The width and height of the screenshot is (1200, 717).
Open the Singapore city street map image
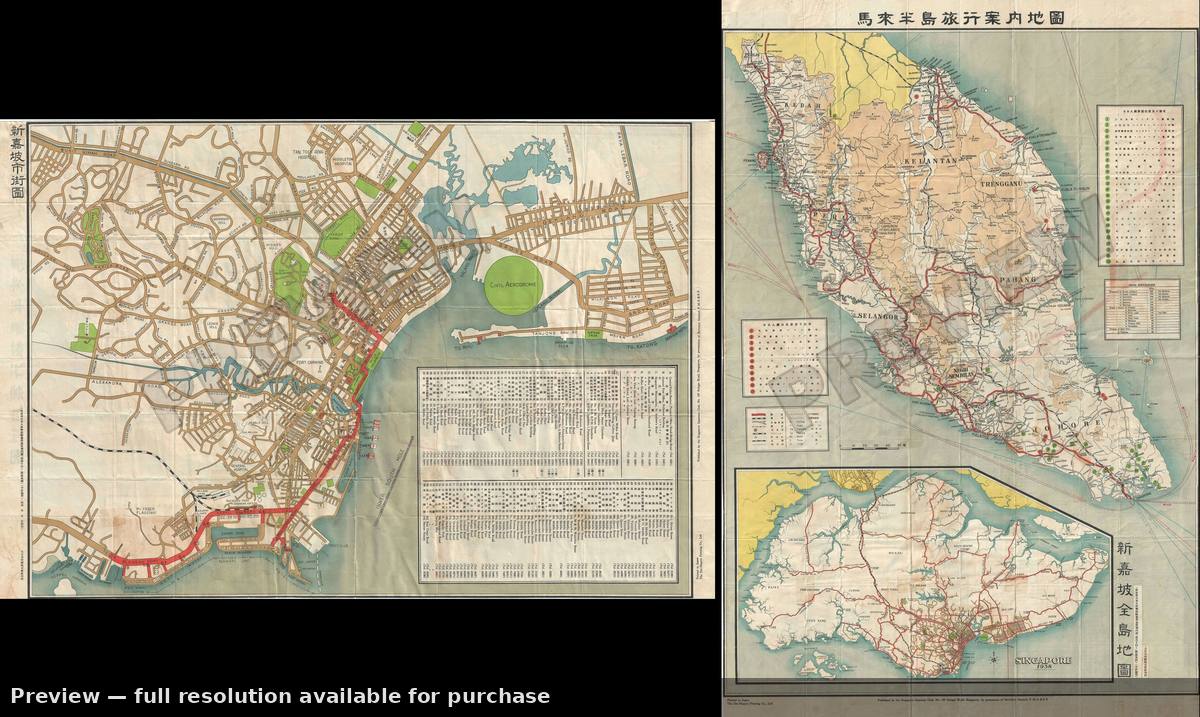pos(359,358)
